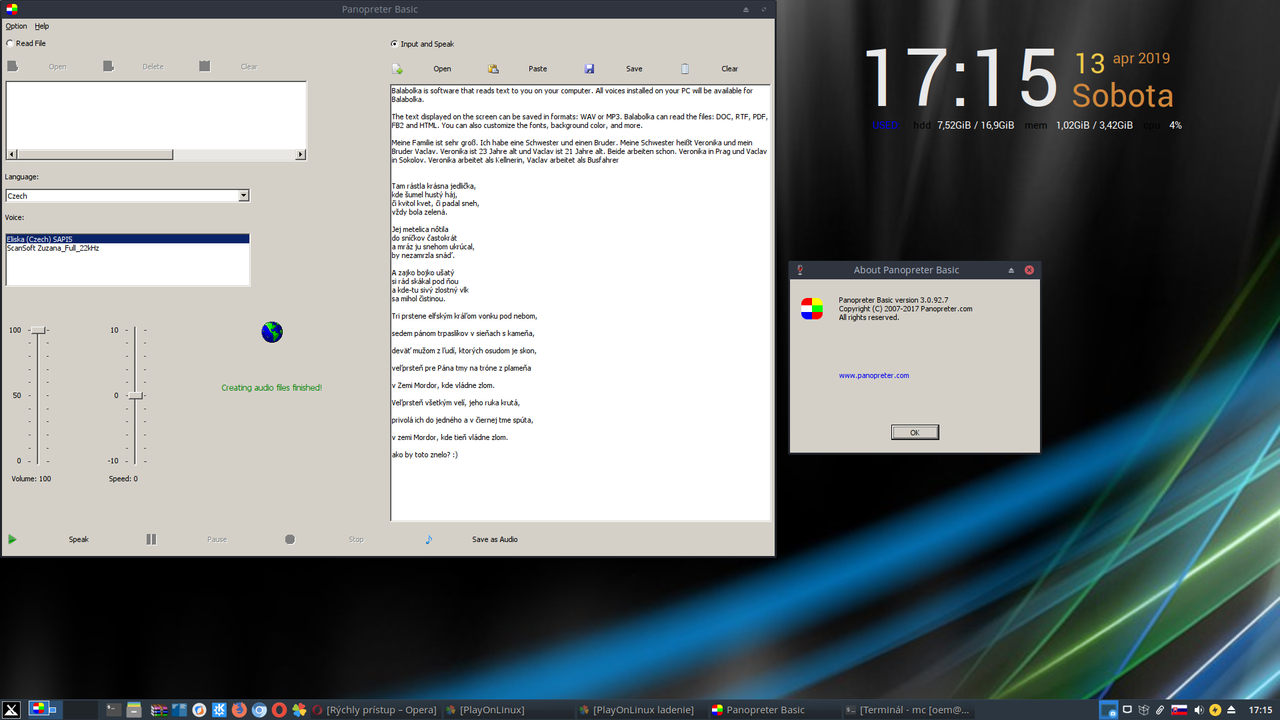
Task: Click the taskbar clock showing 17:15
Action: tap(1260, 710)
